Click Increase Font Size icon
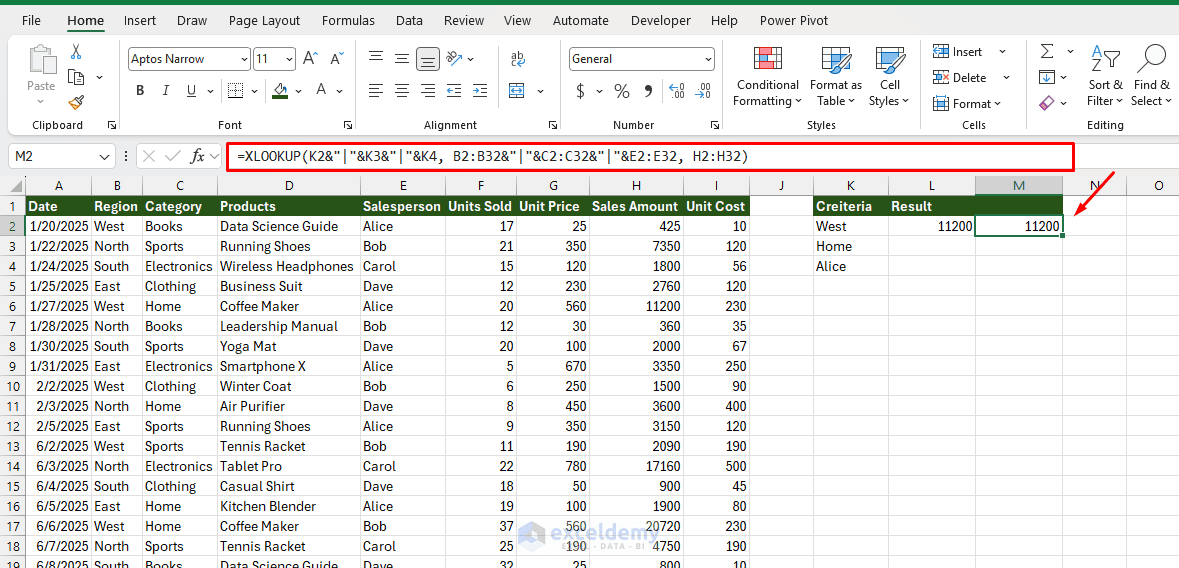The image size is (1179, 568). pyautogui.click(x=310, y=59)
